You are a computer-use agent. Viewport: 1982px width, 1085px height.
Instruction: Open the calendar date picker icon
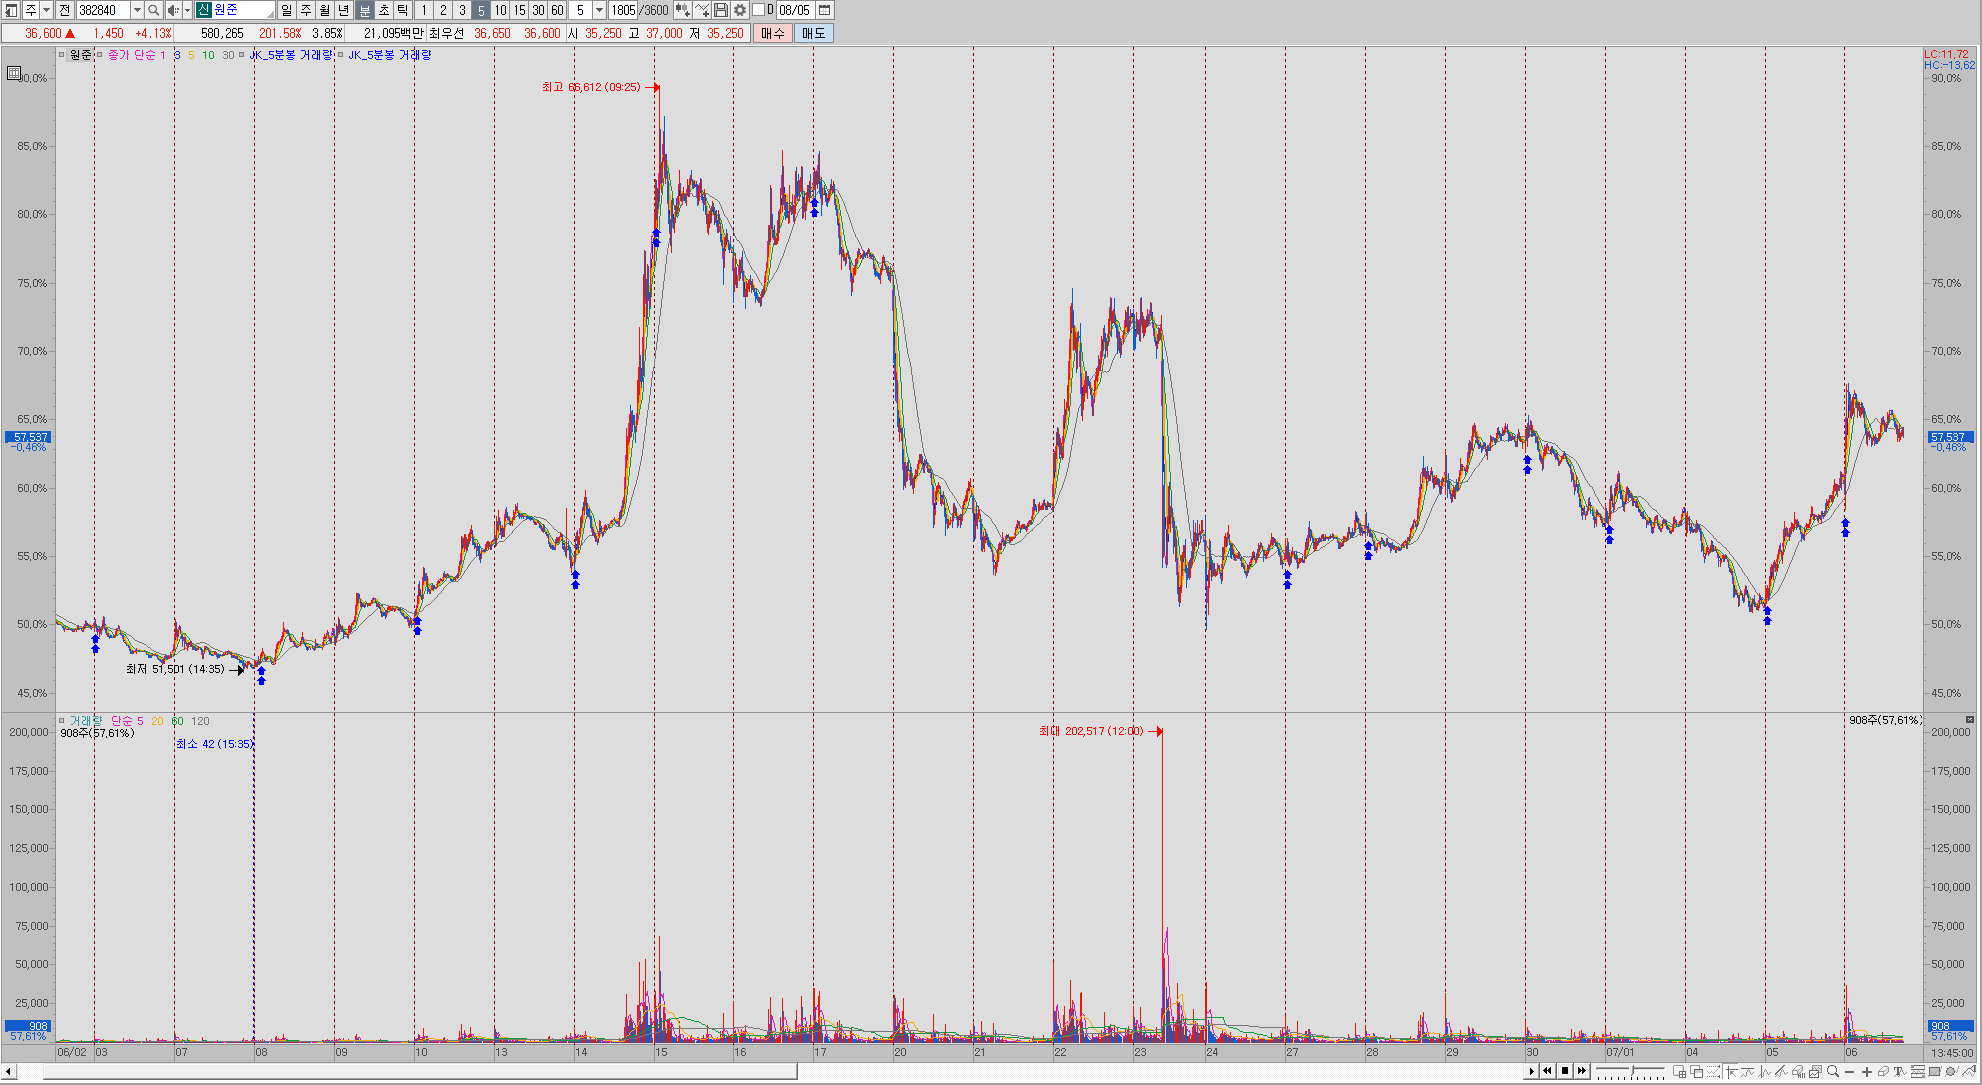(x=825, y=10)
